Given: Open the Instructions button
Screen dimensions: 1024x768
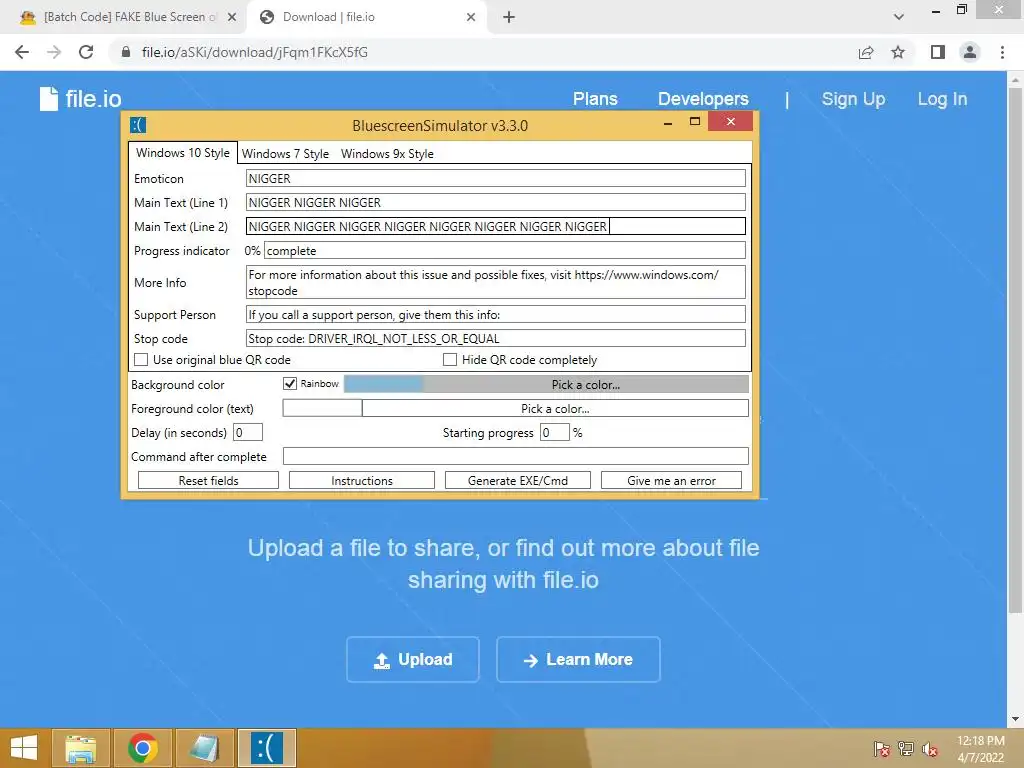Looking at the screenshot, I should coord(362,481).
